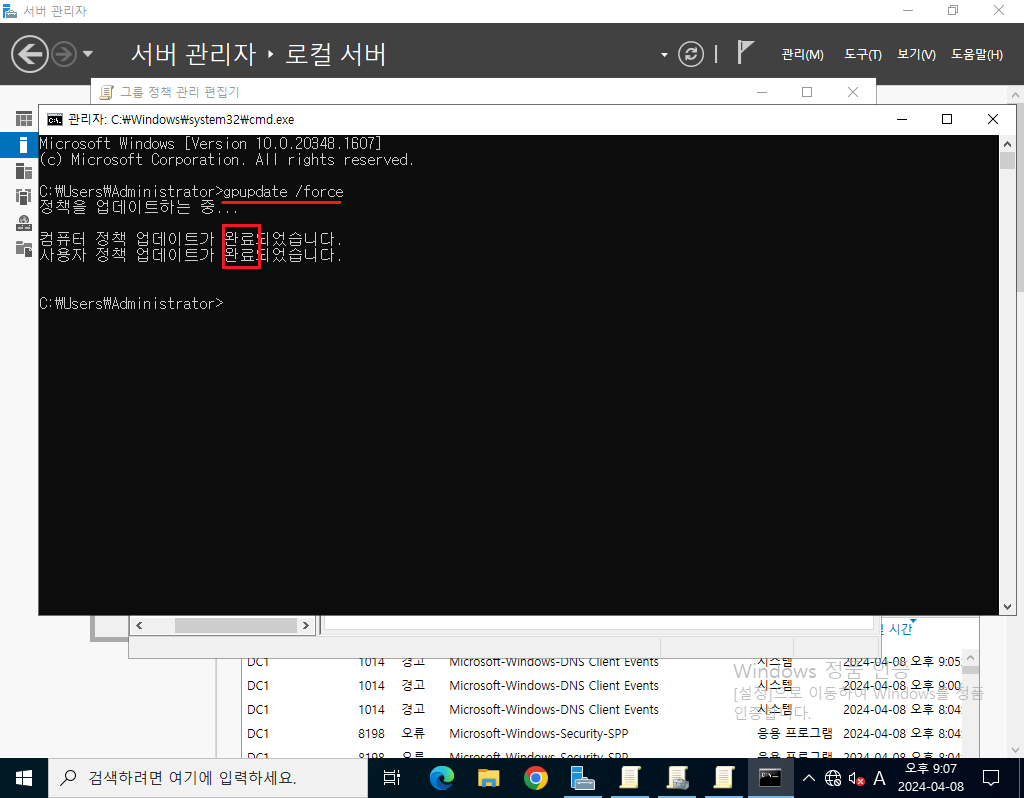Image resolution: width=1024 pixels, height=798 pixels.
Task: Click Group Policy editor horizontal scroll thumb
Action: [236, 626]
